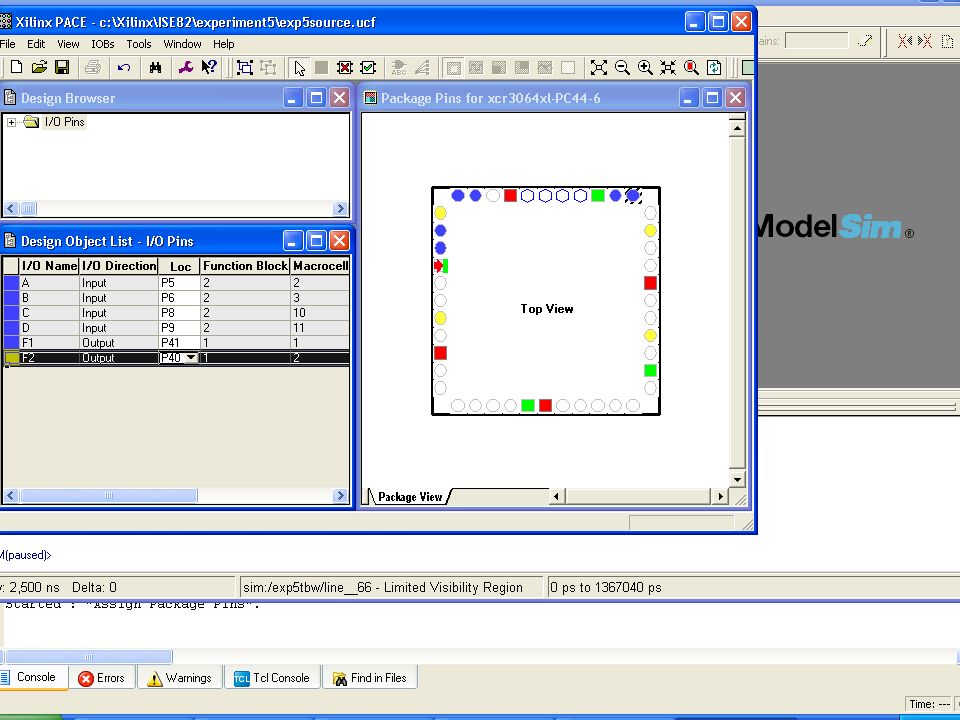Click the Loc column header
Viewport: 960px width, 720px height.
coord(179,266)
